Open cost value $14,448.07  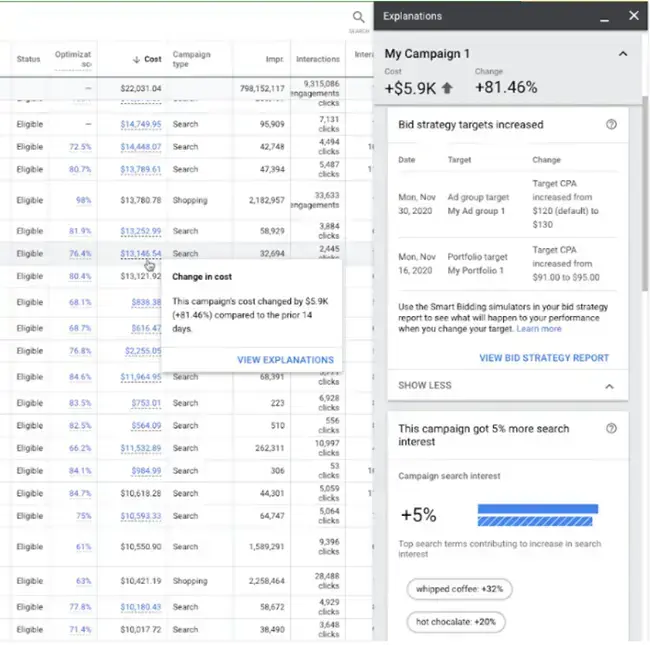pyautogui.click(x=141, y=147)
